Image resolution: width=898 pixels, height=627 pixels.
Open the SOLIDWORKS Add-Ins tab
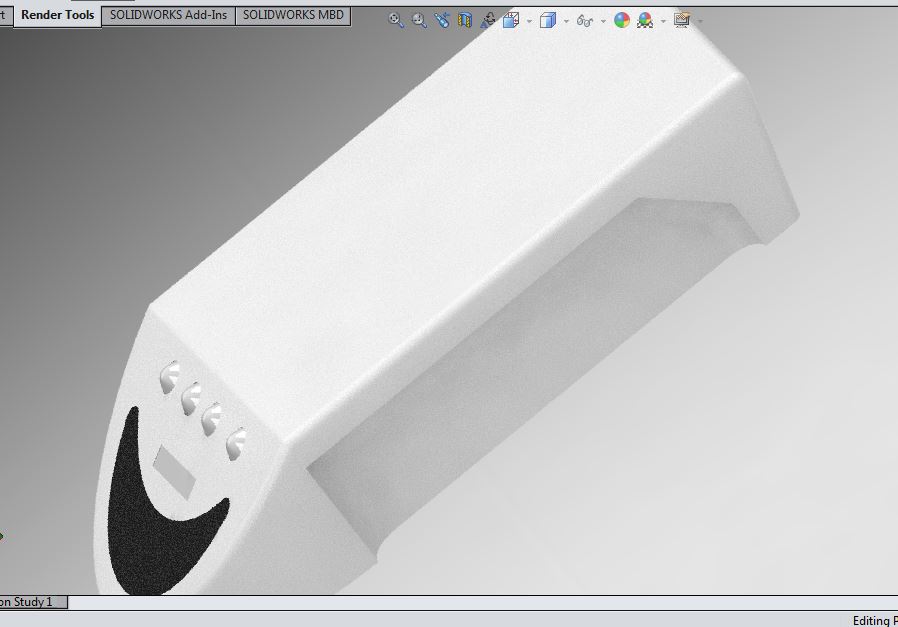pos(168,15)
